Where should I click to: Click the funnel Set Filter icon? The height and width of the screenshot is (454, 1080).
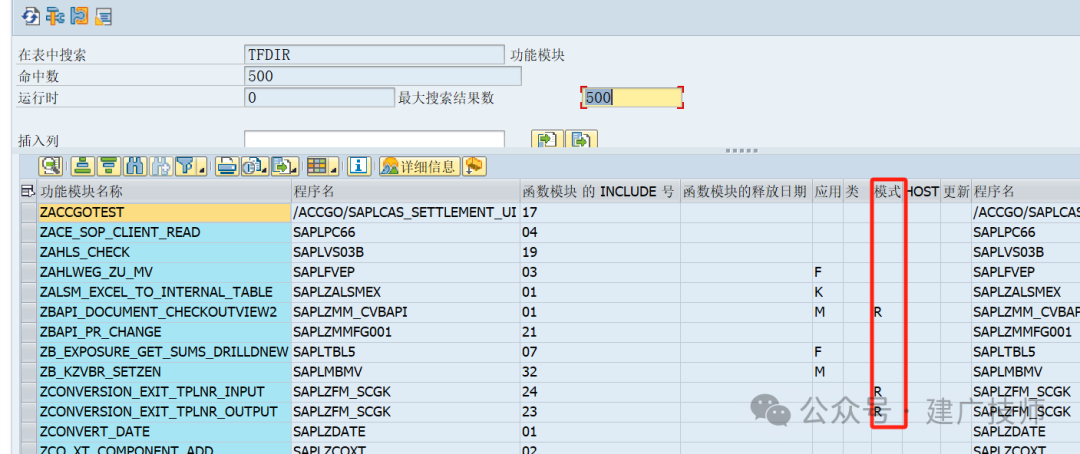[x=186, y=165]
